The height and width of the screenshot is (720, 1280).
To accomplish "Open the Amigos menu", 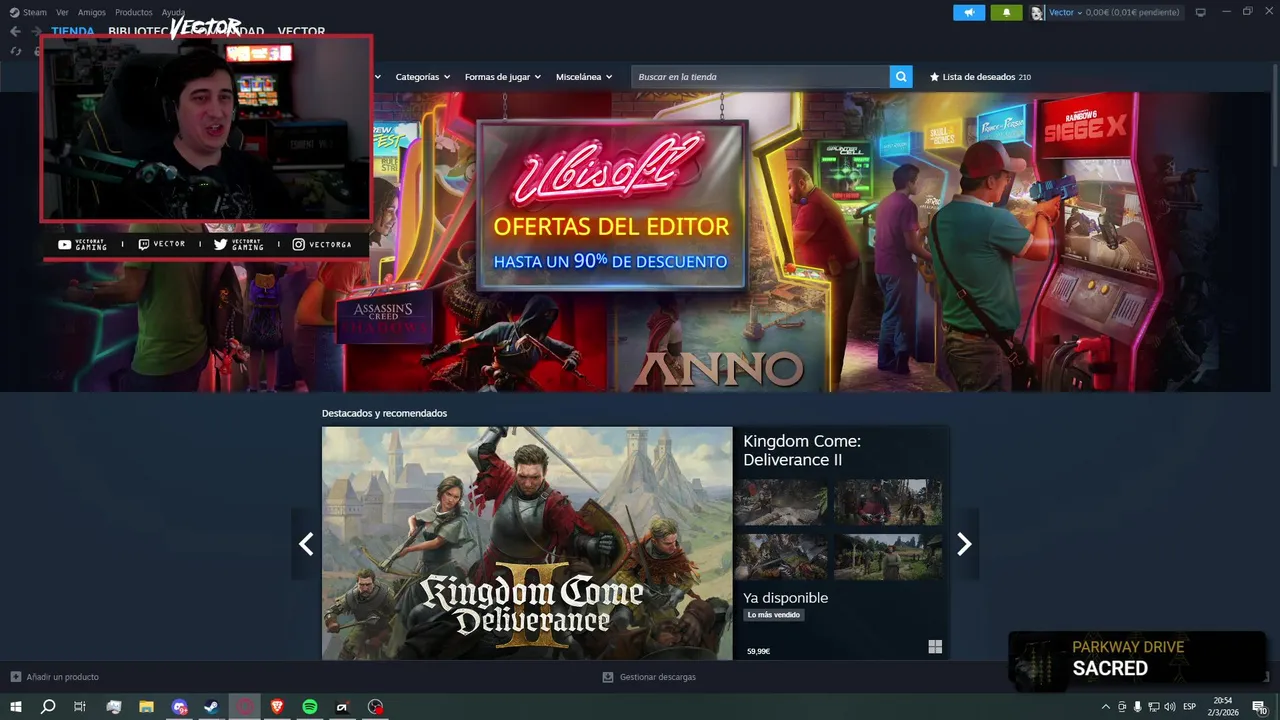I will point(92,12).
